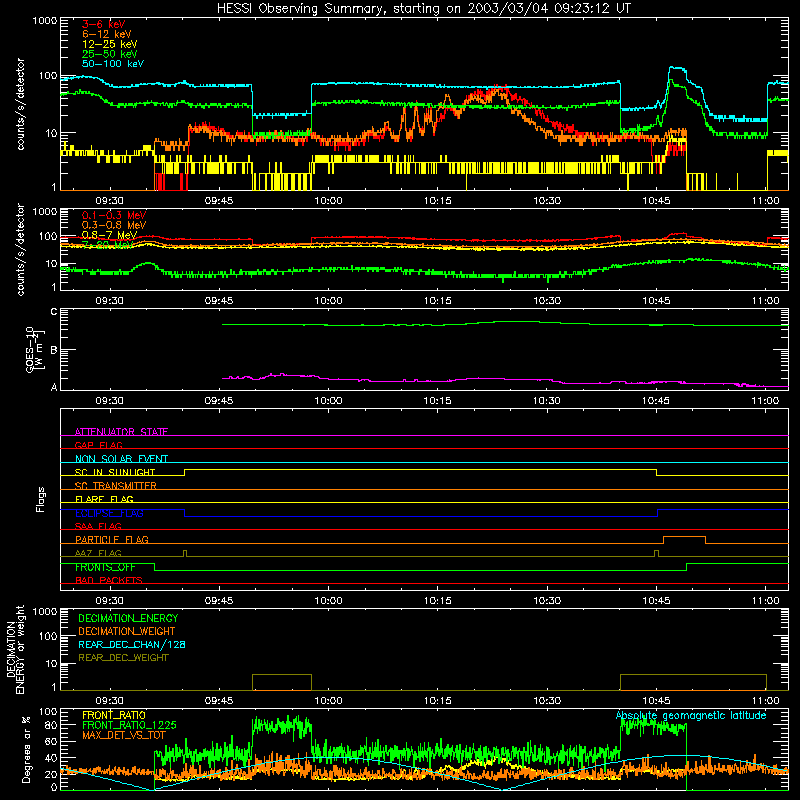The width and height of the screenshot is (800, 800).
Task: Select the red 3-6 keV legend label
Action: [x=104, y=24]
